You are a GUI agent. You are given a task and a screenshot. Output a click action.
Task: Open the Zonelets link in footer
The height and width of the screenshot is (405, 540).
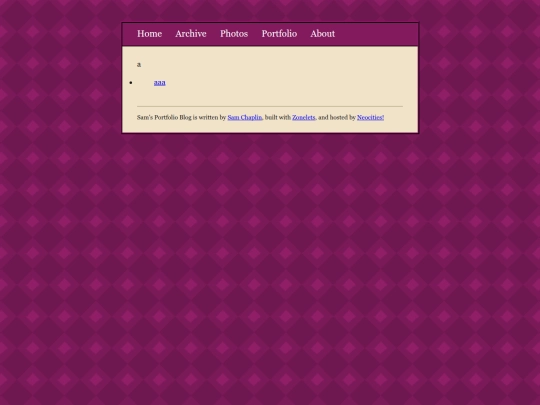(304, 117)
